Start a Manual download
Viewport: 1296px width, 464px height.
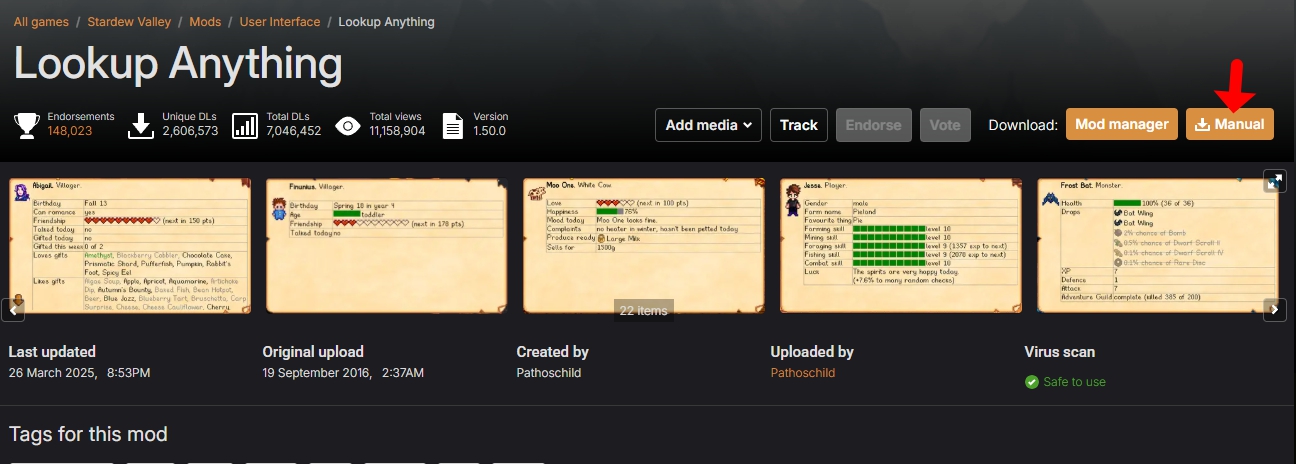point(1230,124)
